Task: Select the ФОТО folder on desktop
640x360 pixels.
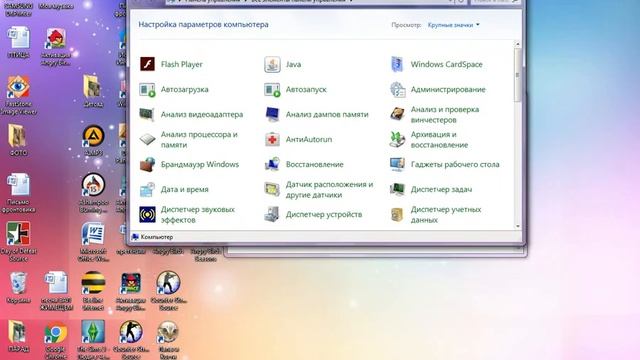Action: [x=18, y=140]
